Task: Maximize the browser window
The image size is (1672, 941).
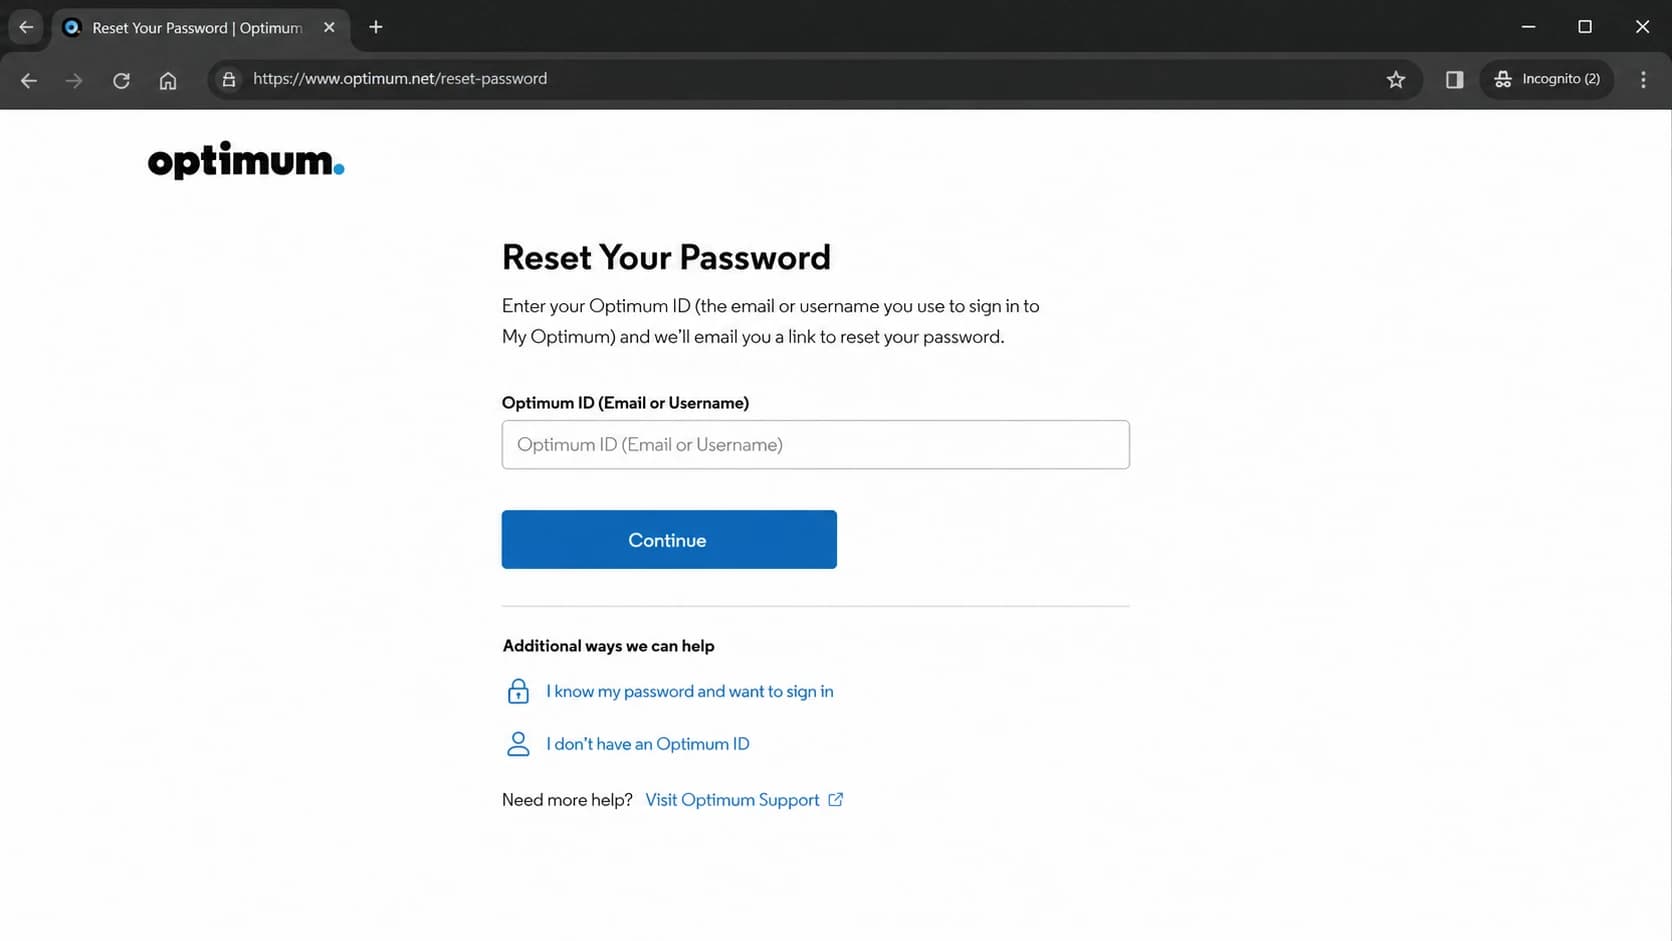Action: point(1585,27)
